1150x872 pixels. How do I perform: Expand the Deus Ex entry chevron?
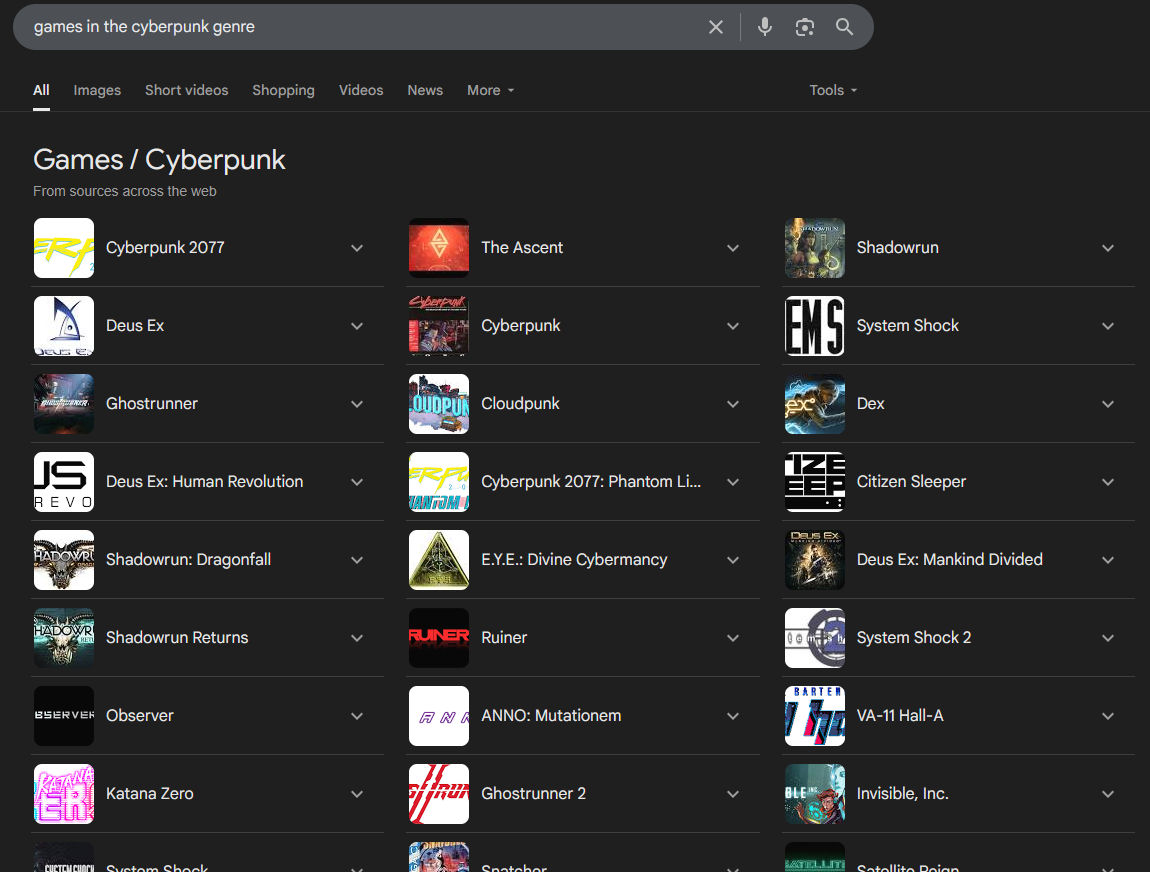357,326
